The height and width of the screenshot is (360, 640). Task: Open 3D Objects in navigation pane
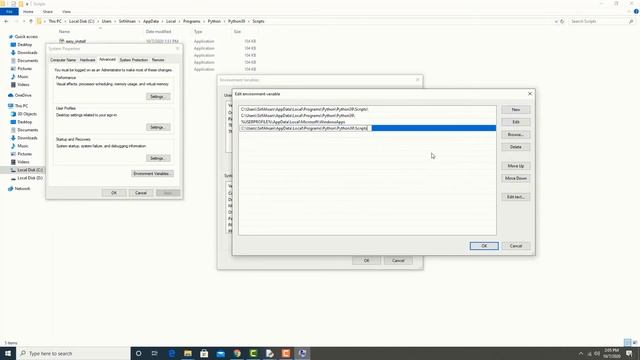point(27,114)
